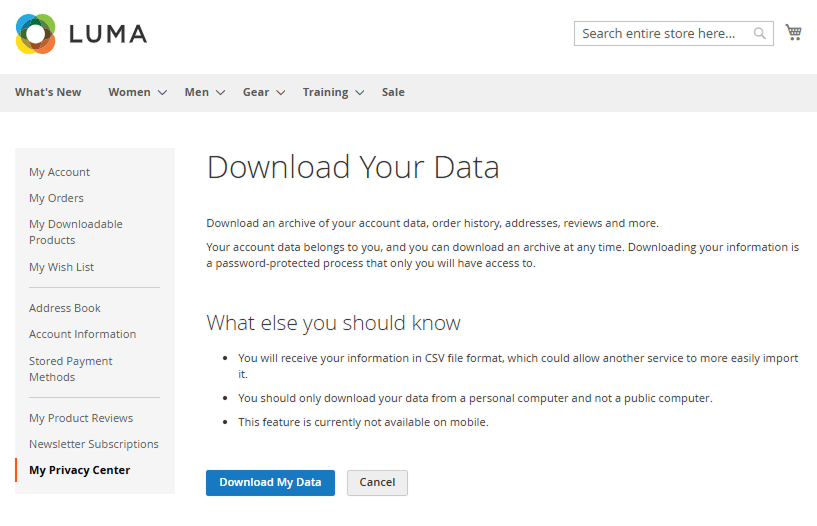This screenshot has height=526, width=817.
Task: Expand the Training menu chevron
Action: point(360,93)
